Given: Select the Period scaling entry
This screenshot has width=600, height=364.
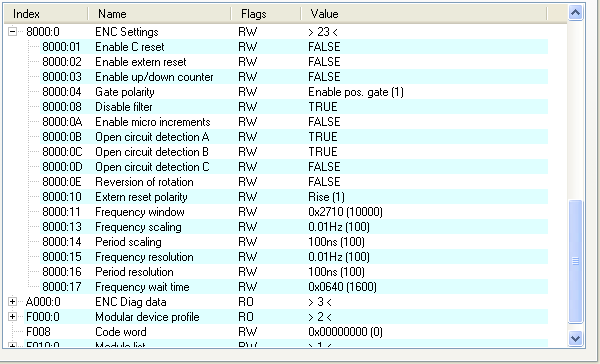Looking at the screenshot, I should coord(293,242).
